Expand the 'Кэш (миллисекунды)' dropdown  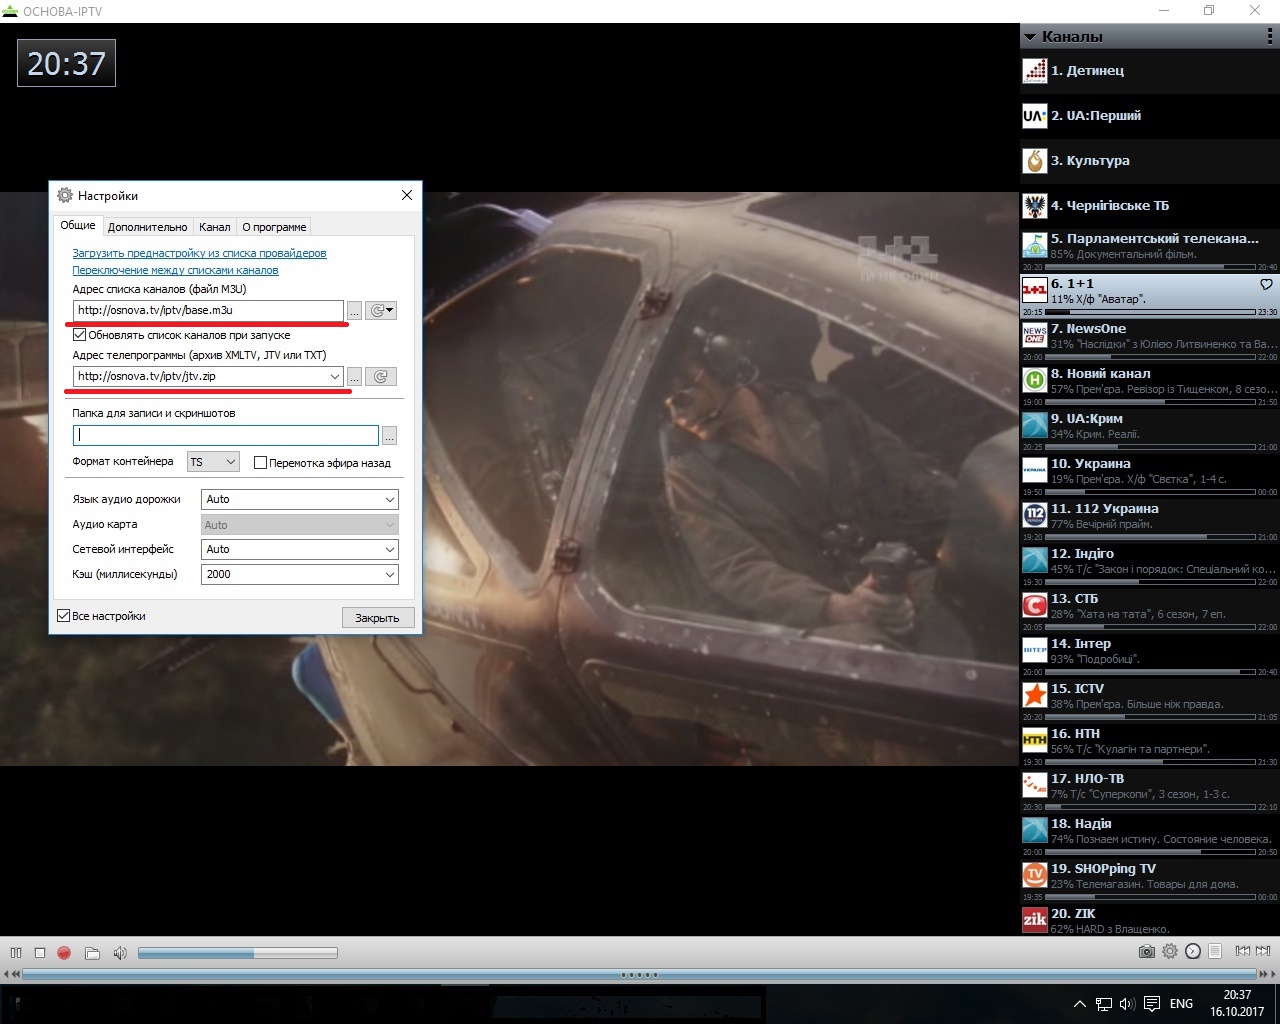(300, 574)
